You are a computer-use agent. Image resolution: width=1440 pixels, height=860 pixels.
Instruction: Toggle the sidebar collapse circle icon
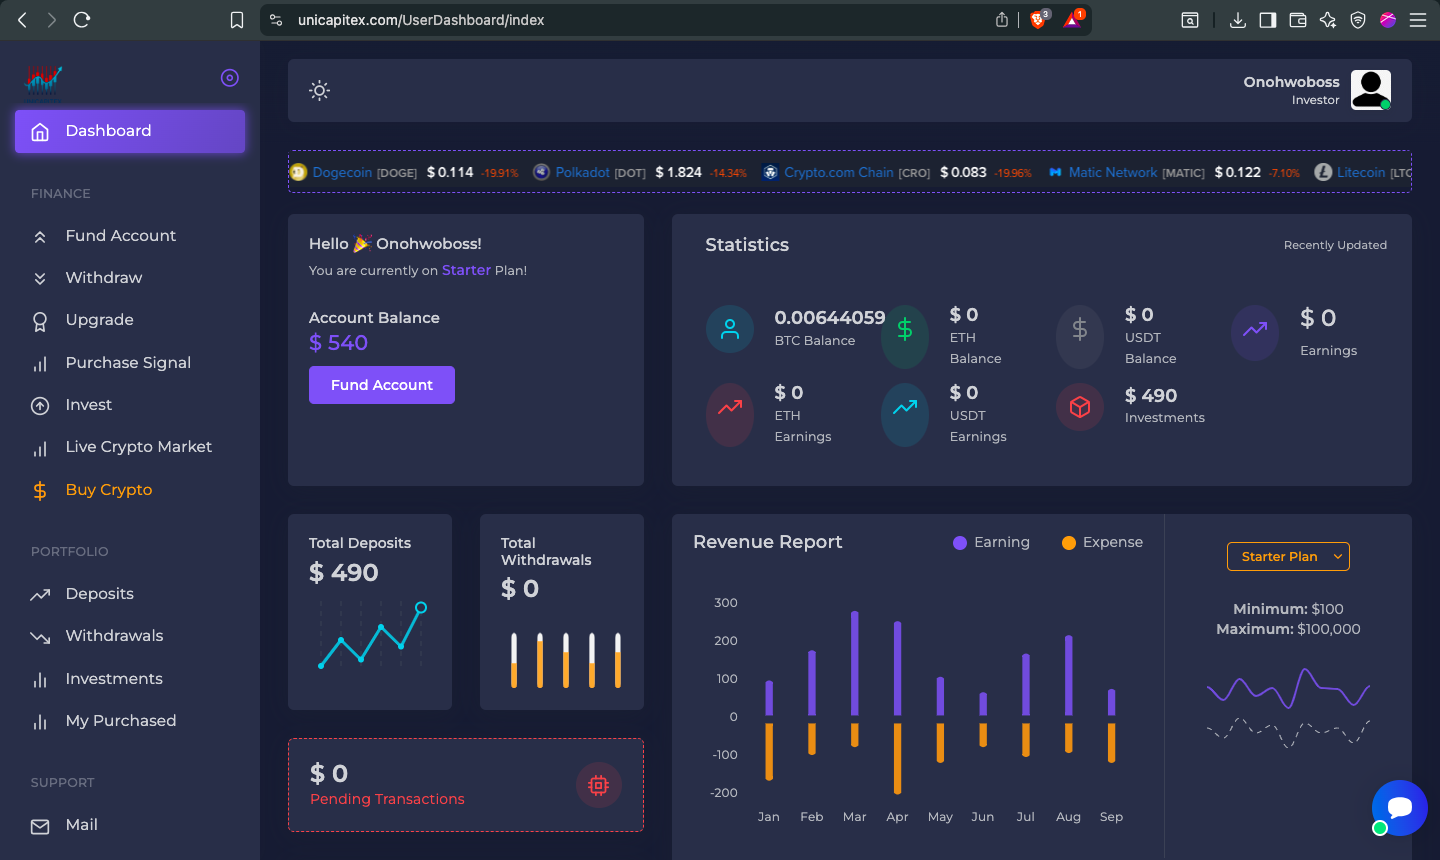coord(230,78)
